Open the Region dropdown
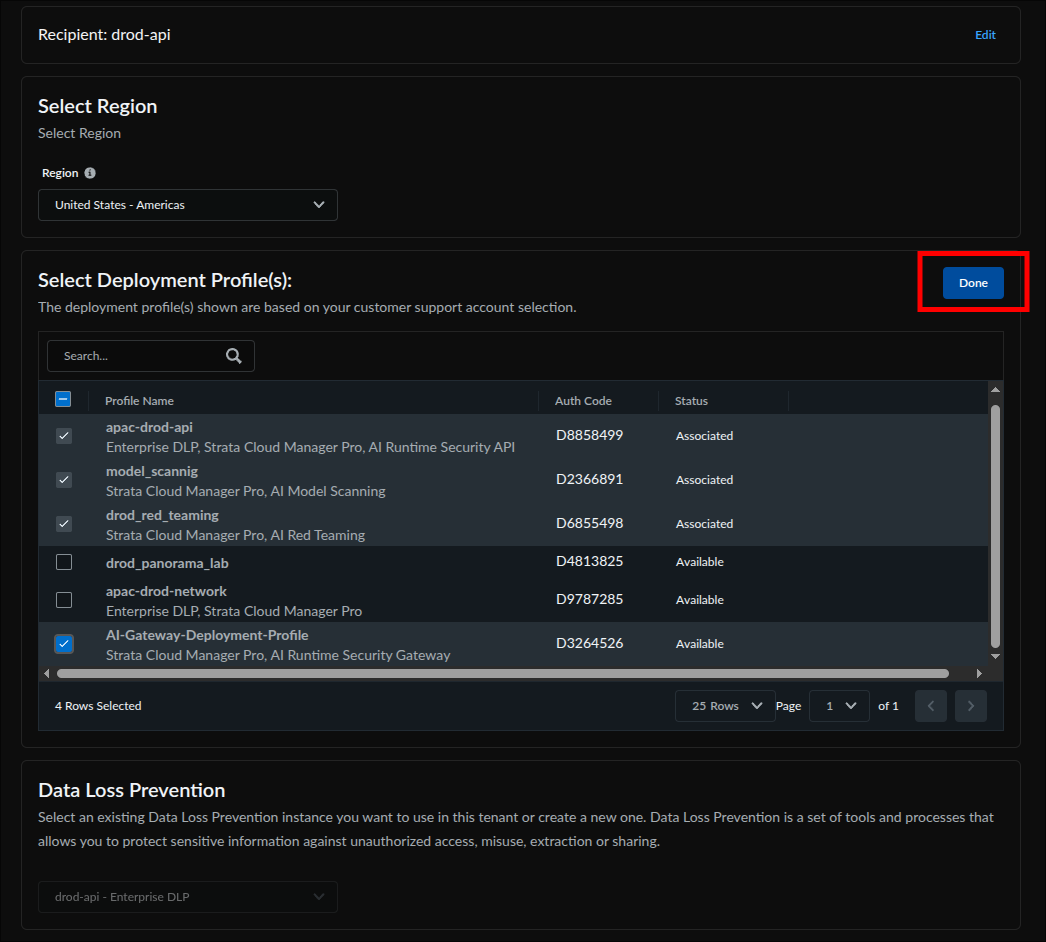 pos(187,205)
